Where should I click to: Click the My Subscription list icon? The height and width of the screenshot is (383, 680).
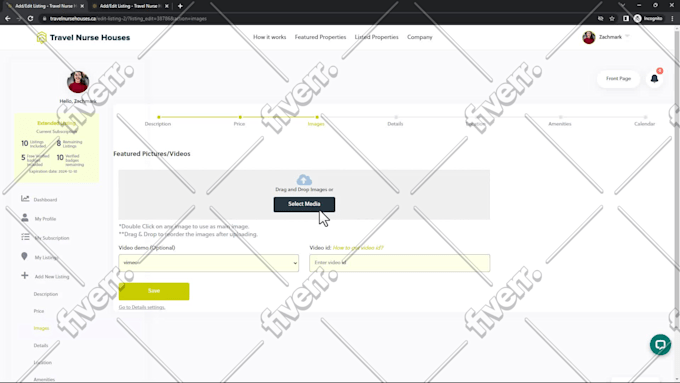click(25, 237)
